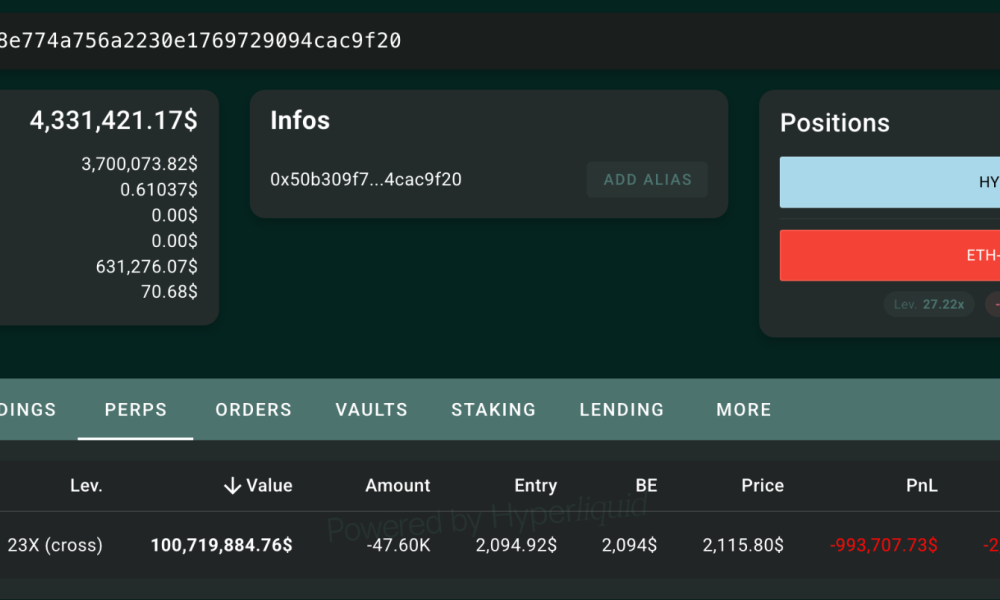Select the light blue HY position bar
This screenshot has height=600, width=1000.
point(890,182)
